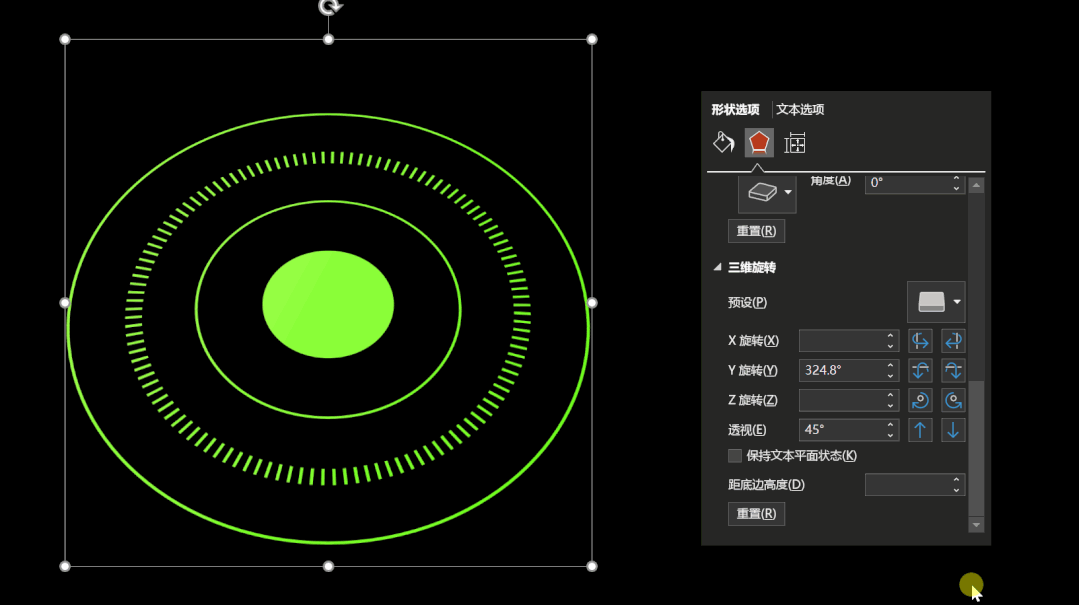Collapse the 三维旋转 section
The image size is (1079, 605).
point(717,268)
